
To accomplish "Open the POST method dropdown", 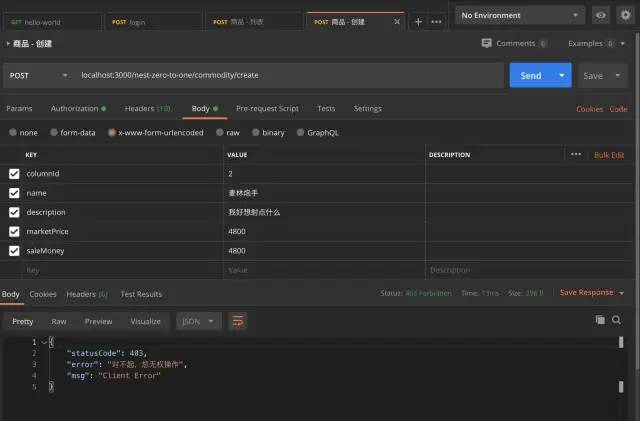I will coord(38,76).
